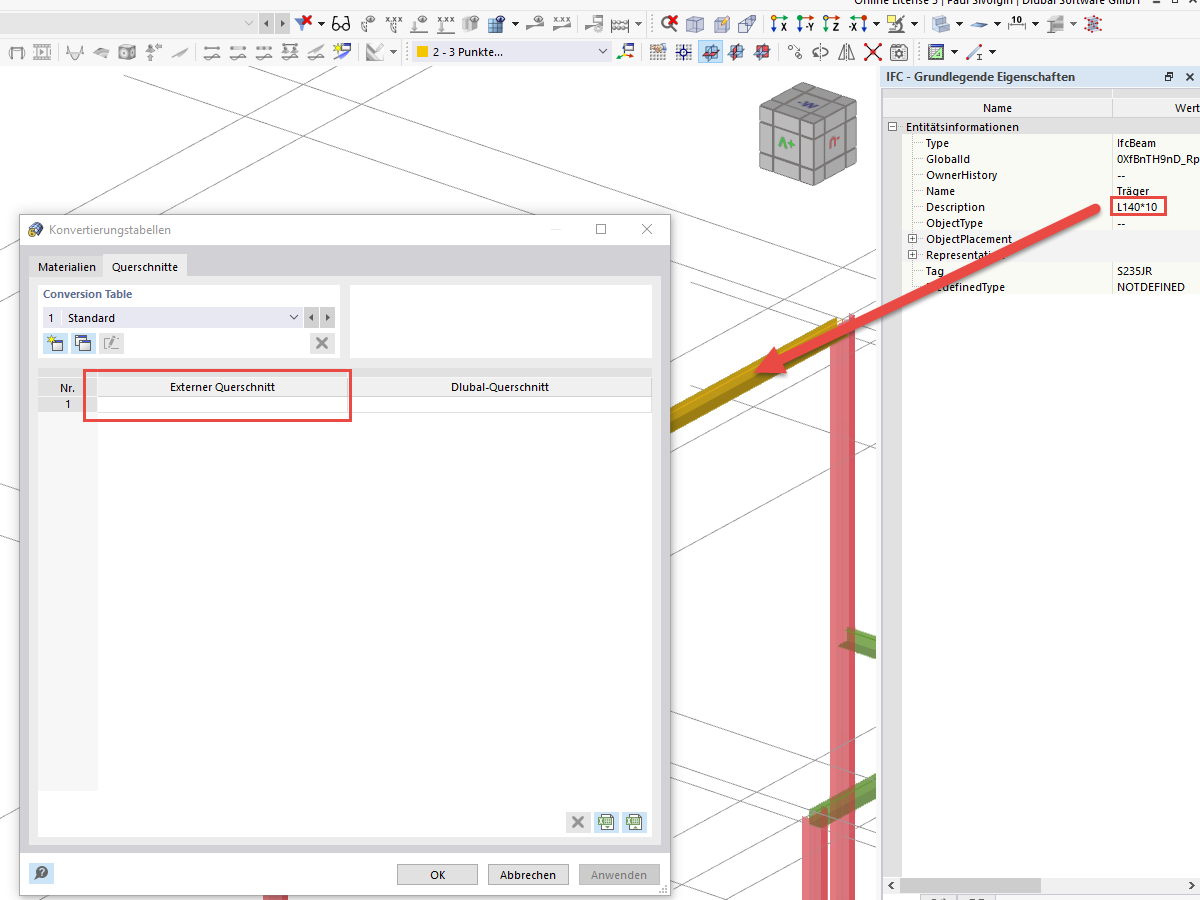Click the help icon in dialog corner

[41, 873]
